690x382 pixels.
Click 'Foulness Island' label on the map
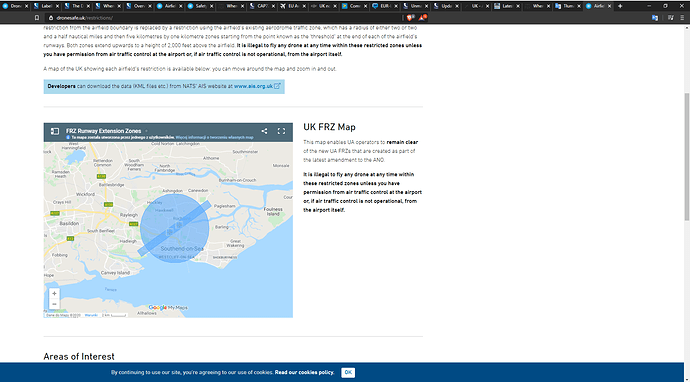(273, 211)
